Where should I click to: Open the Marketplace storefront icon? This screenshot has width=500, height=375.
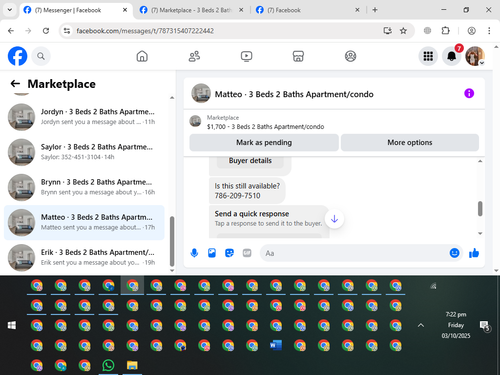(298, 56)
